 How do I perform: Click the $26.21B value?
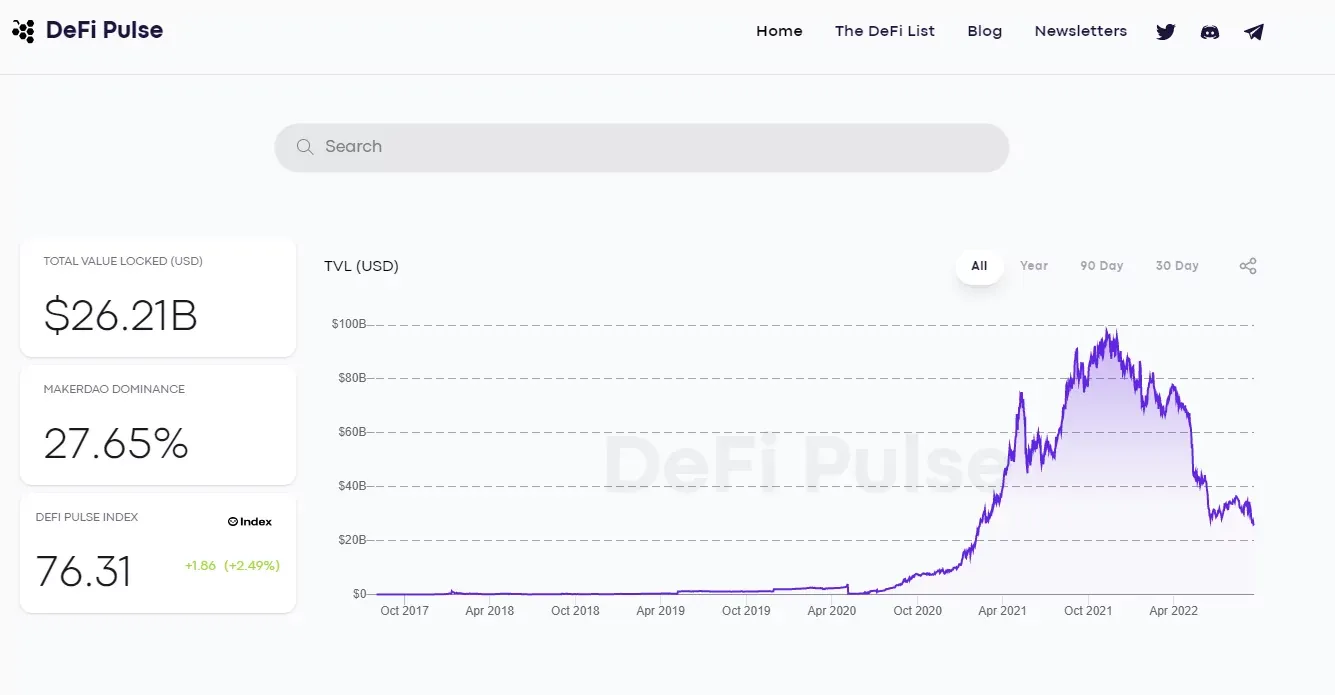pyautogui.click(x=121, y=316)
